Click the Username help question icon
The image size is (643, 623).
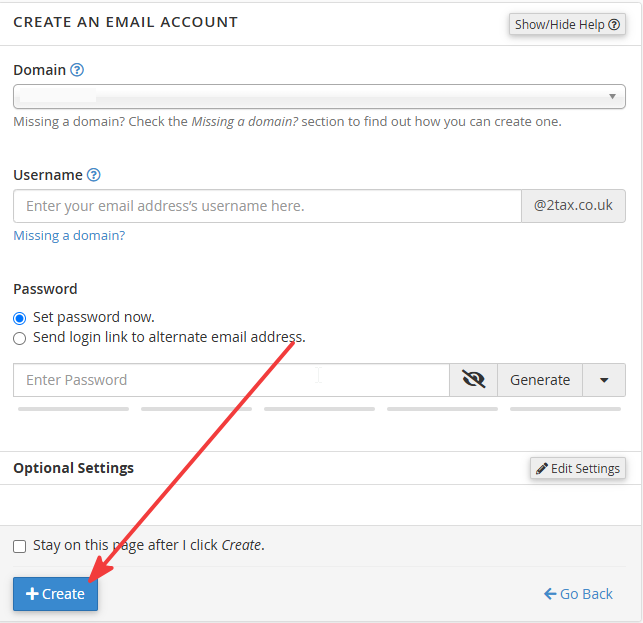[93, 175]
